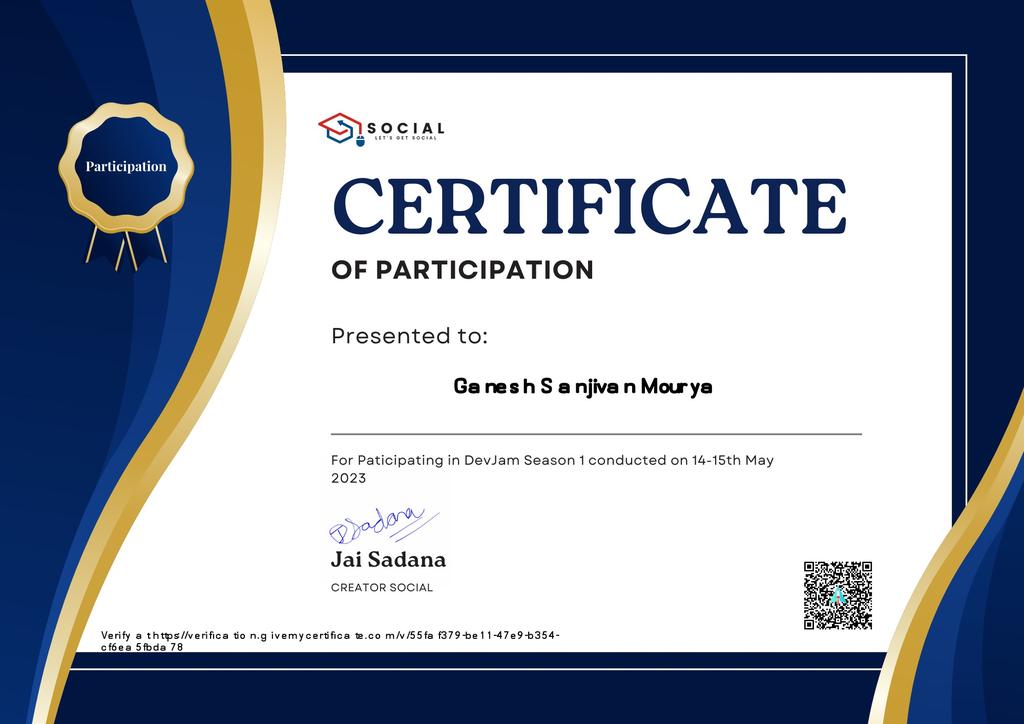Click the CREATOR SOCIAL label
1024x724 pixels.
tap(381, 589)
